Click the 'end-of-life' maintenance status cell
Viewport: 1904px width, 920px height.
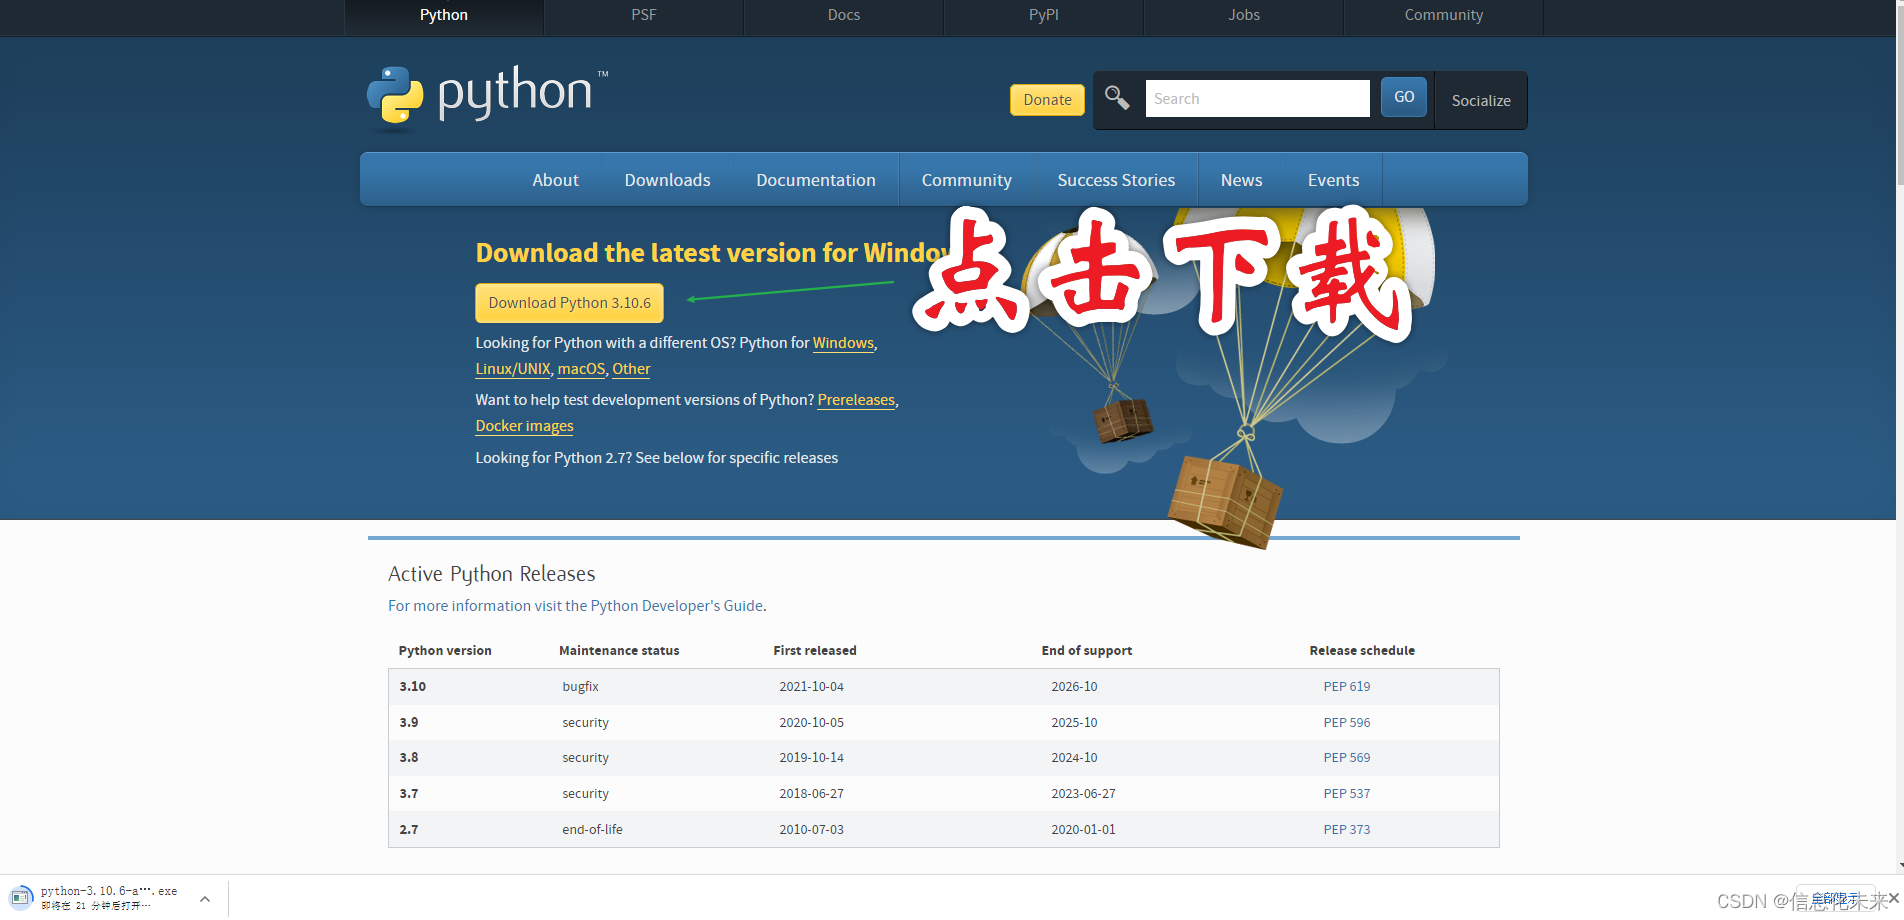pyautogui.click(x=592, y=830)
